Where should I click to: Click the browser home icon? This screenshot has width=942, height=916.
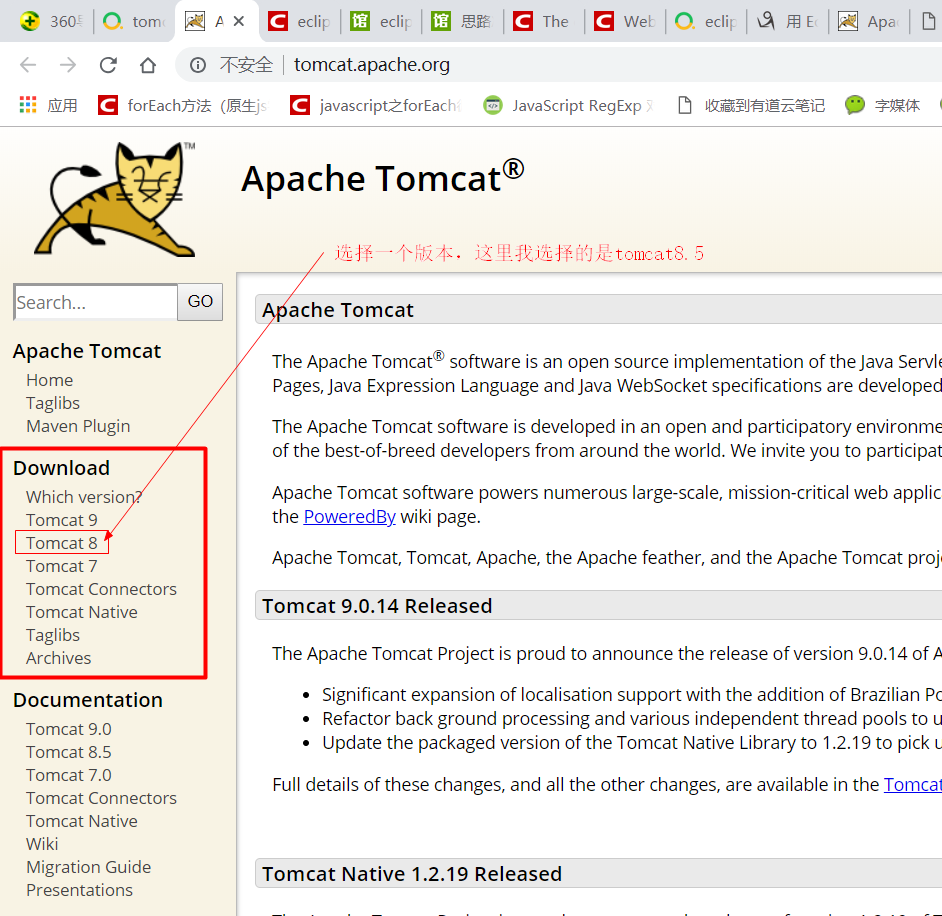147,62
